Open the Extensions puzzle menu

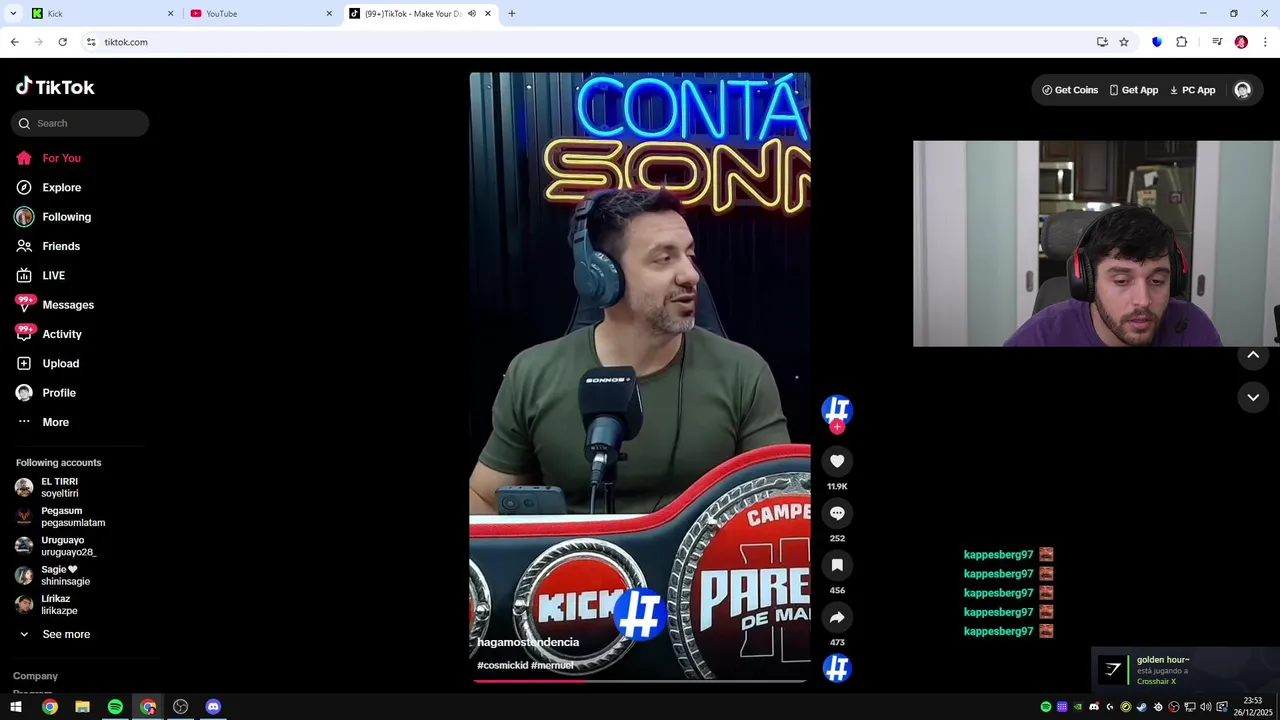(x=1182, y=42)
